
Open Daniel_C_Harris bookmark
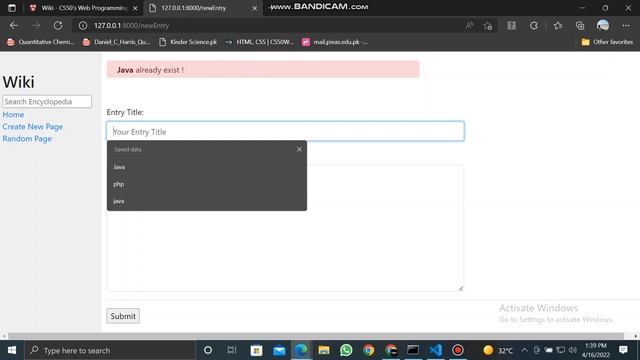coord(117,42)
